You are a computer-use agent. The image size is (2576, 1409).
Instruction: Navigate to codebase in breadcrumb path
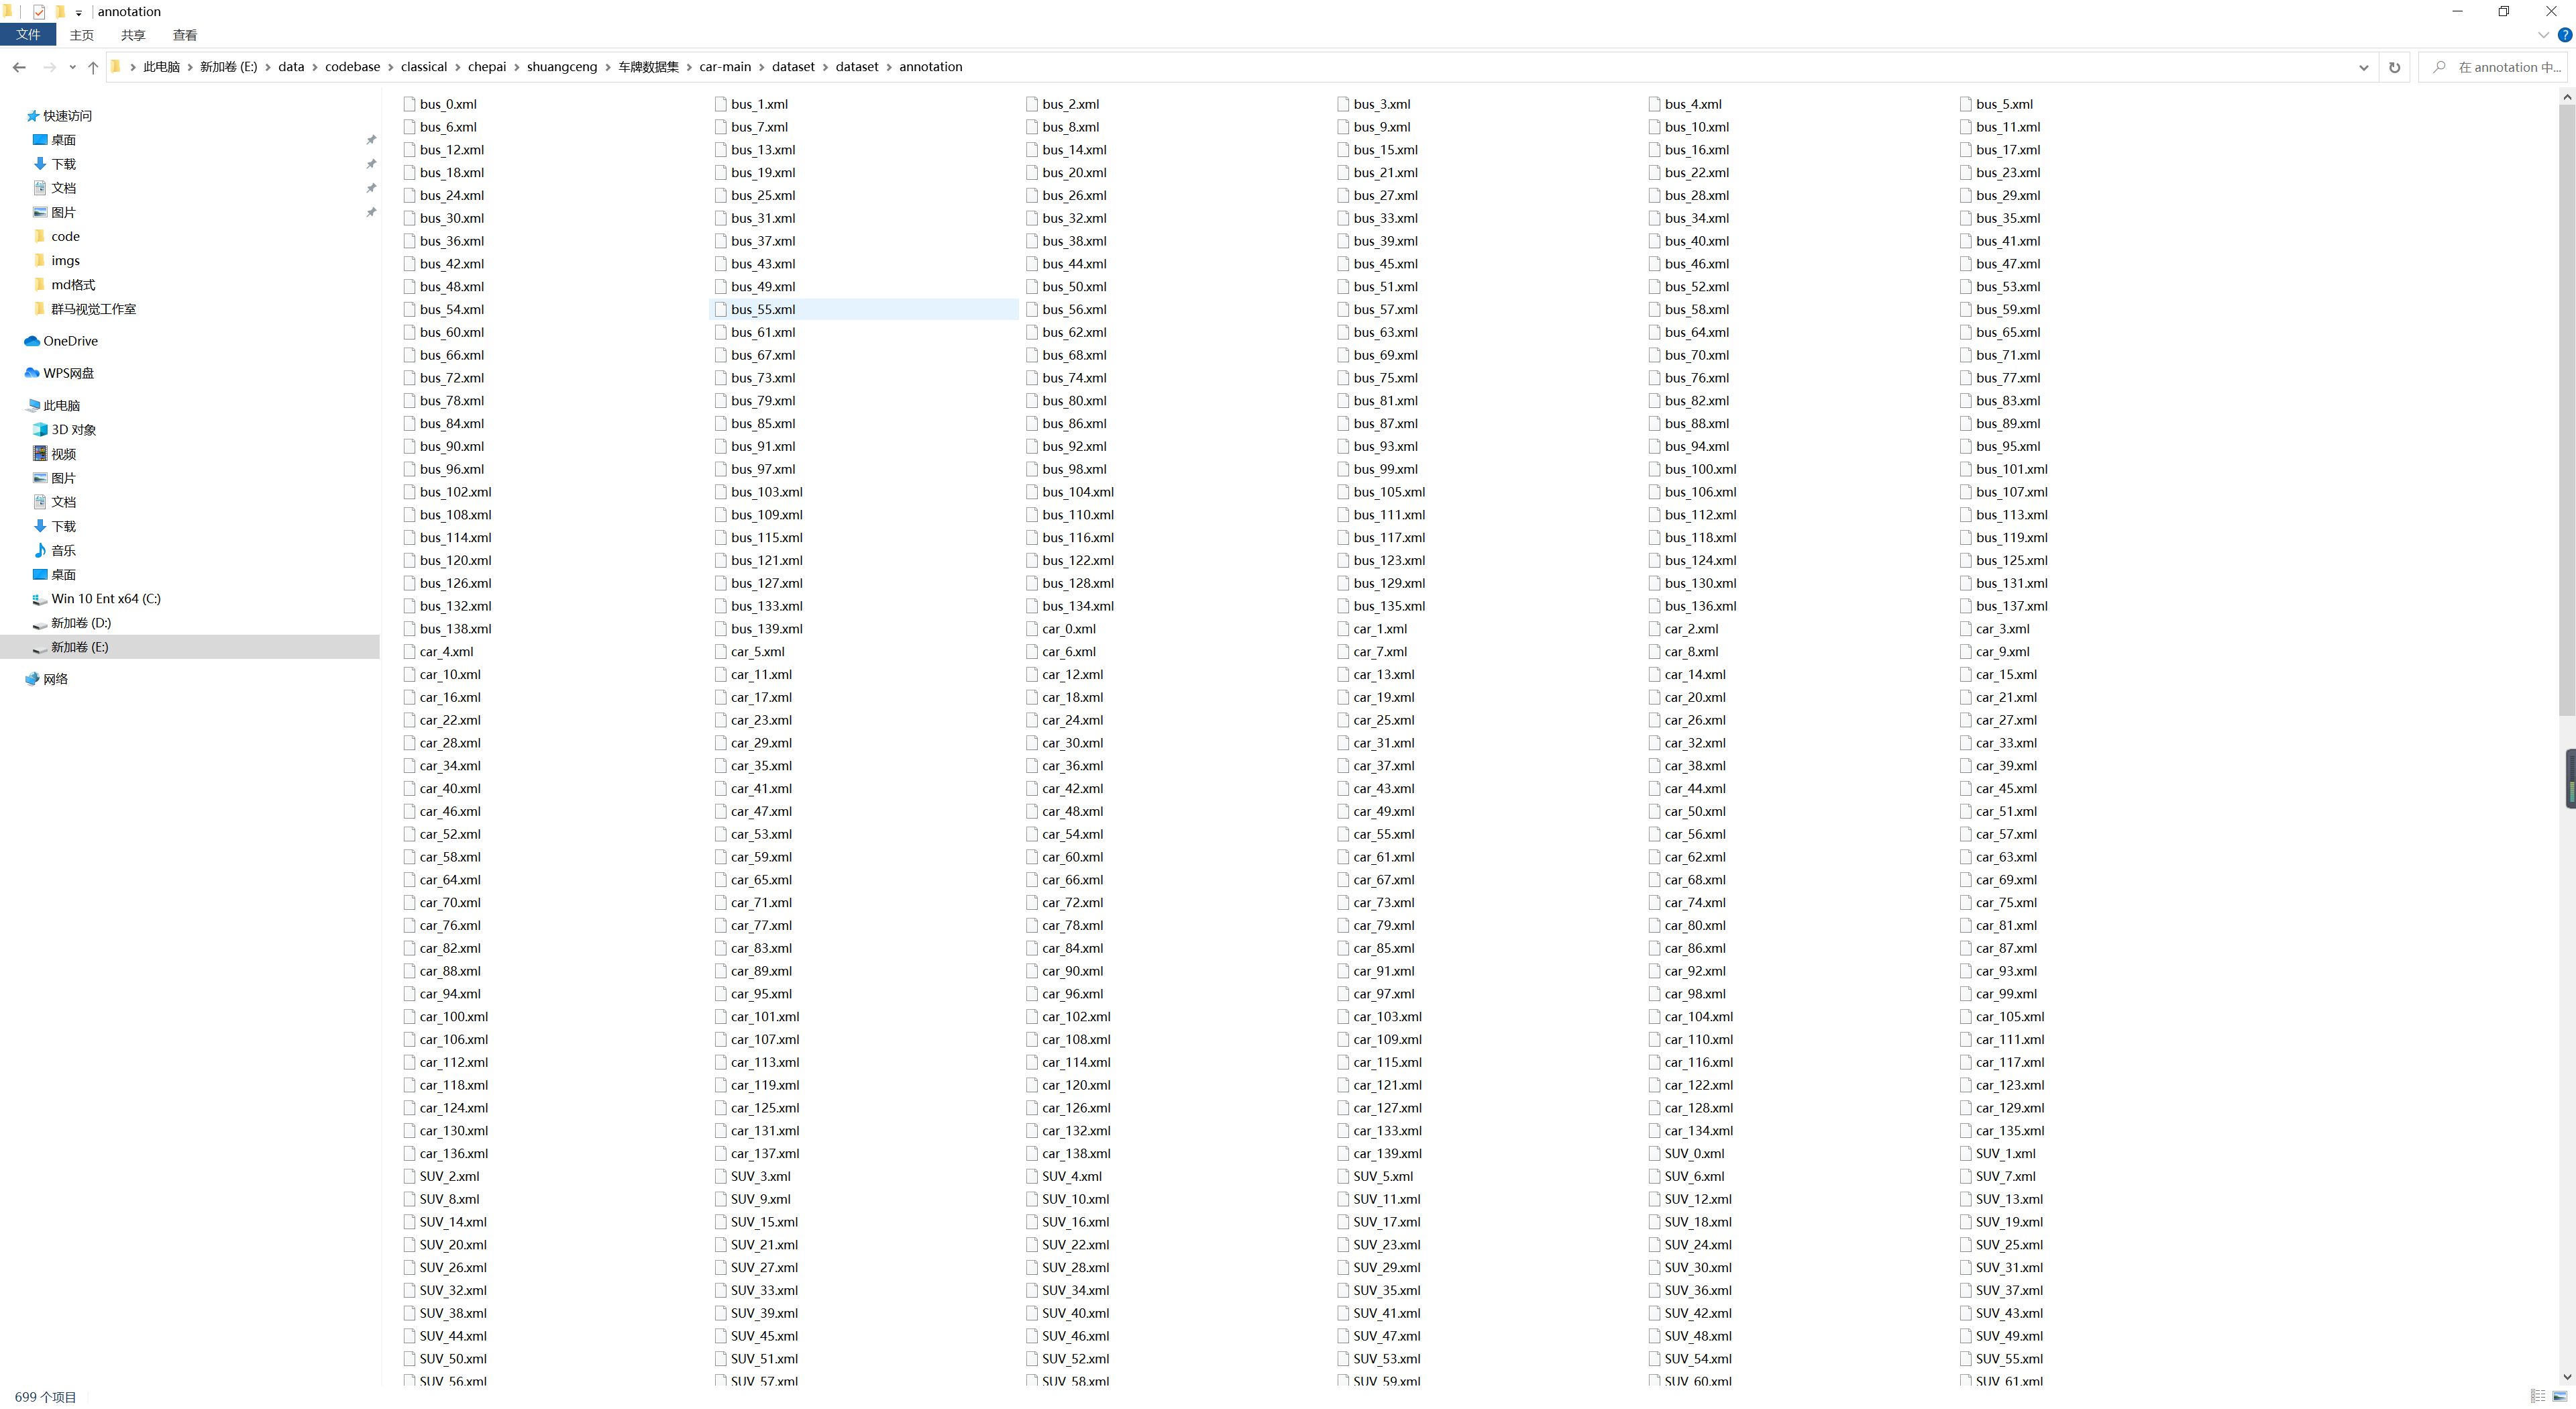[352, 67]
